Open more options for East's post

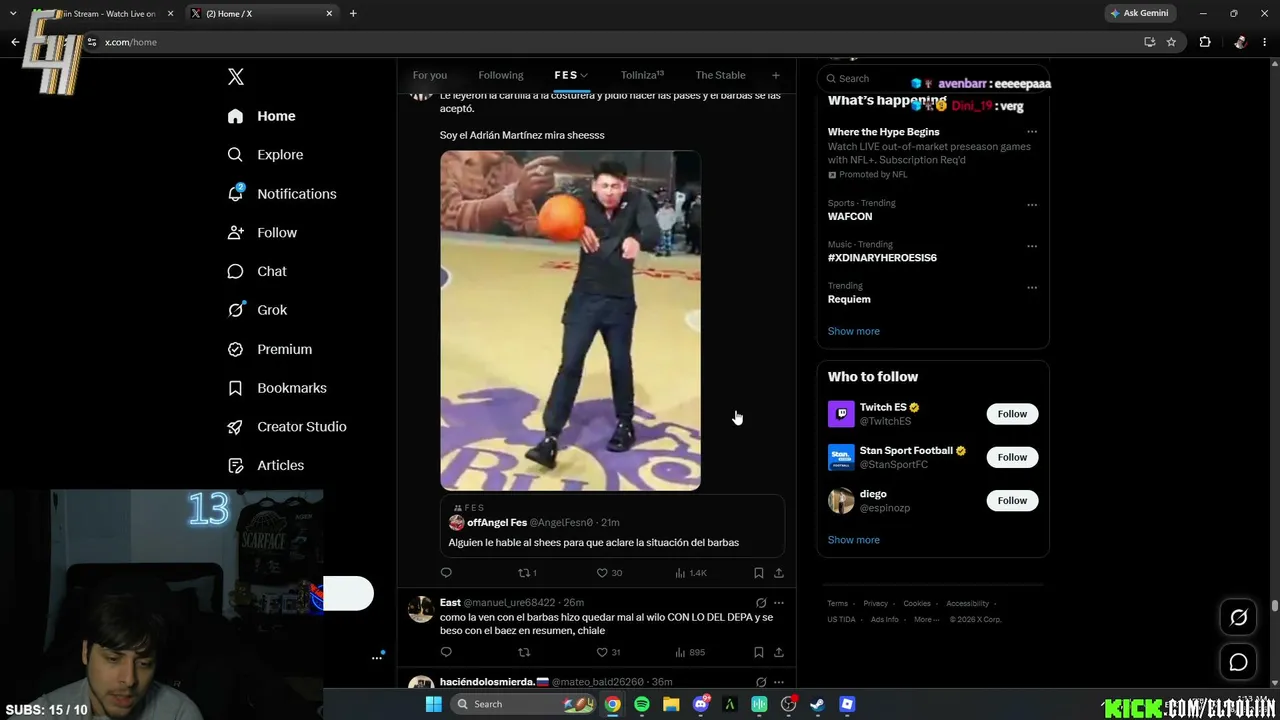[779, 603]
